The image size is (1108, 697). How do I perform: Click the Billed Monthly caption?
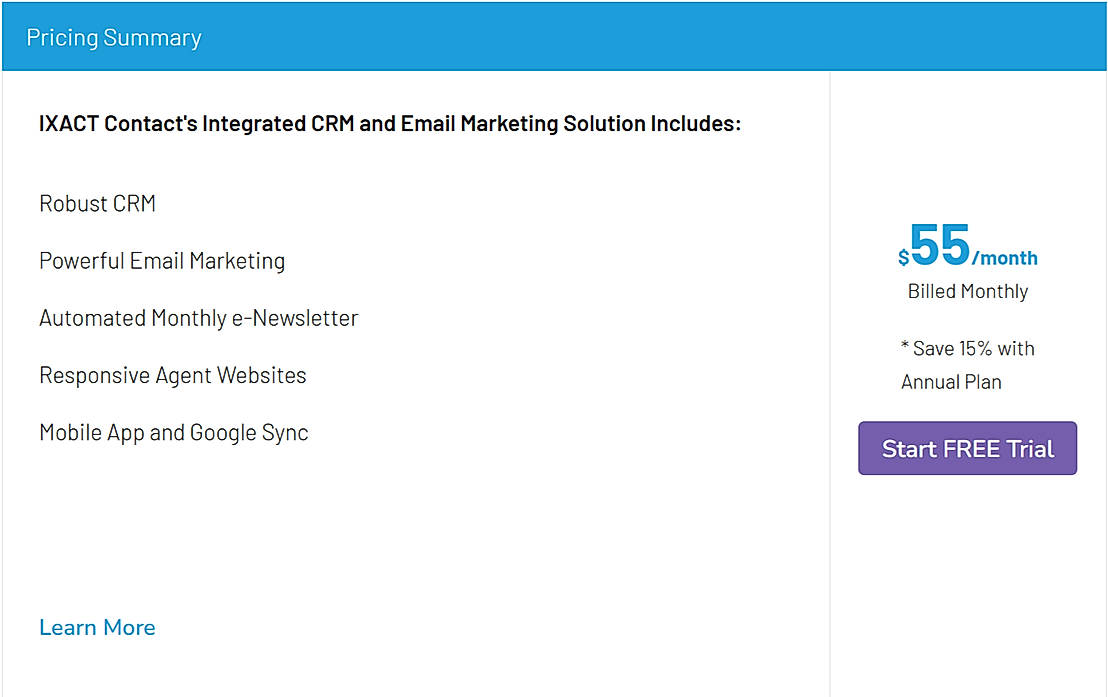[x=967, y=291]
